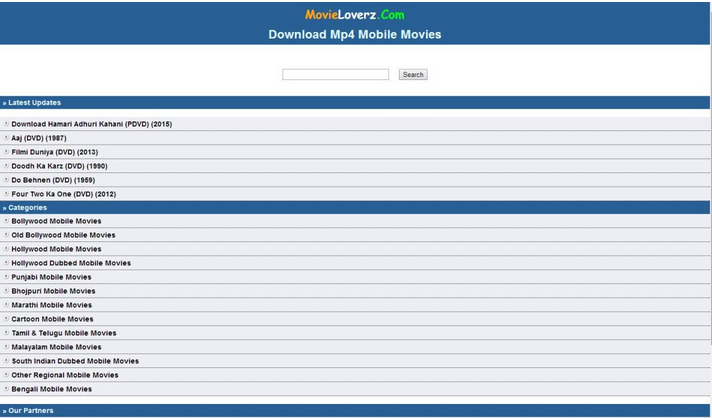Open Filmi Duniya (DVD) (2013) link
The width and height of the screenshot is (712, 418).
pyautogui.click(x=54, y=152)
